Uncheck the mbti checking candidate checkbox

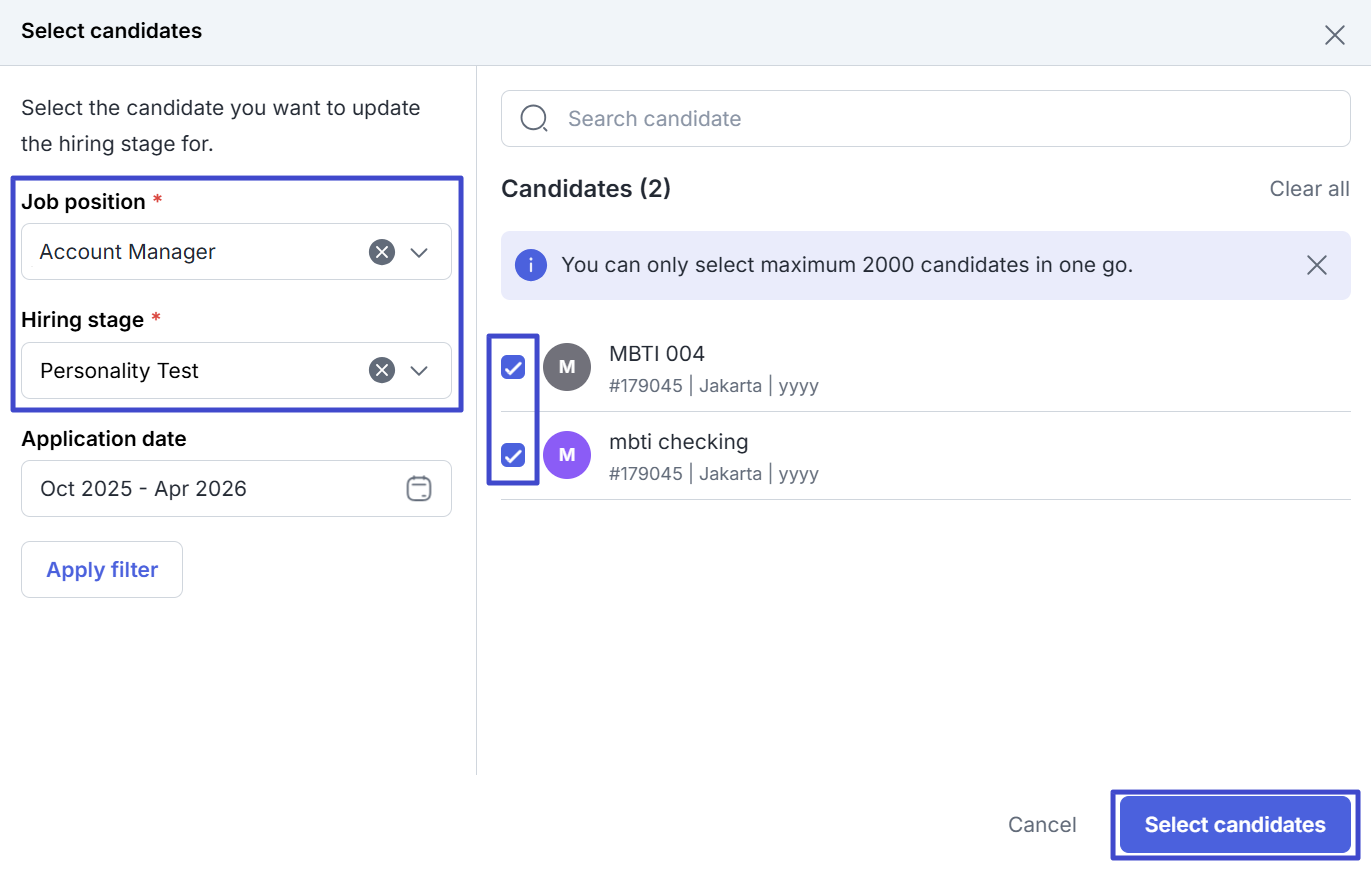[513, 455]
